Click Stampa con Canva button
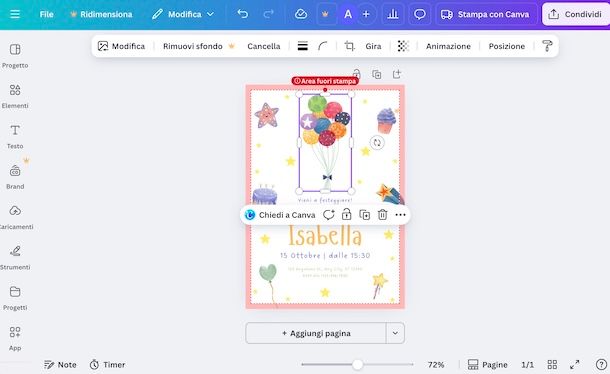Image resolution: width=610 pixels, height=374 pixels. 485,14
